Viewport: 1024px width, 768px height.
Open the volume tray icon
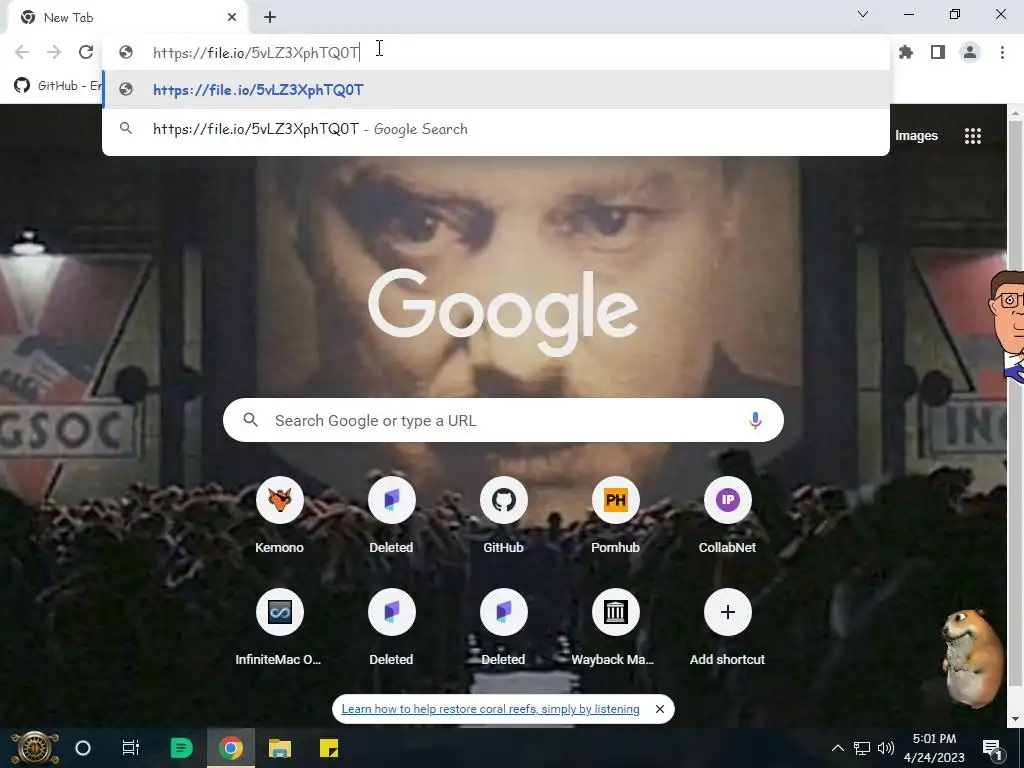[x=886, y=748]
